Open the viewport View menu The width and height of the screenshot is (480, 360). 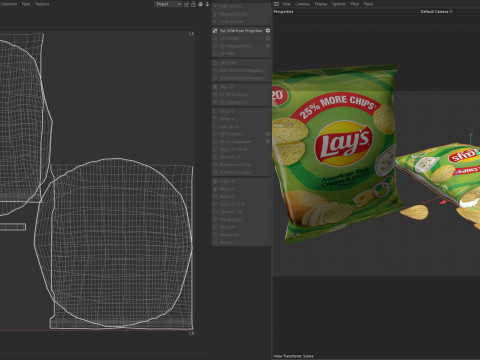[286, 4]
